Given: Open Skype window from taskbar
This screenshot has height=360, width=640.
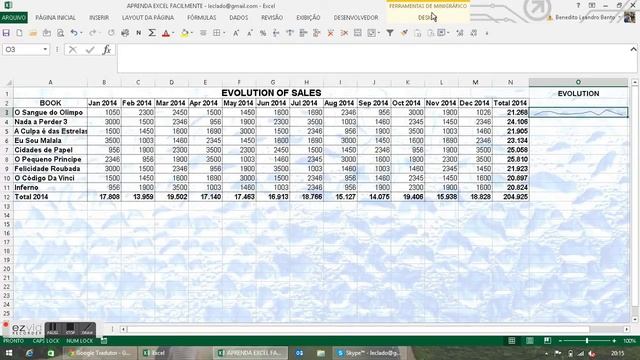Looking at the screenshot, I should click(369, 353).
